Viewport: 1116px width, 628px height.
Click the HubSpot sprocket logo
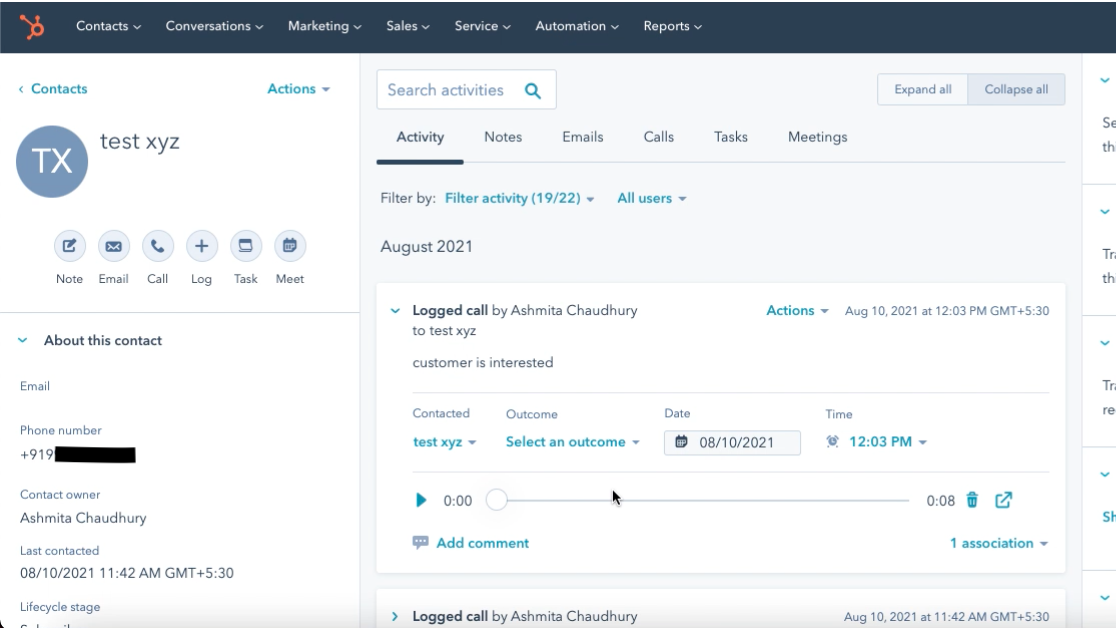(x=32, y=27)
